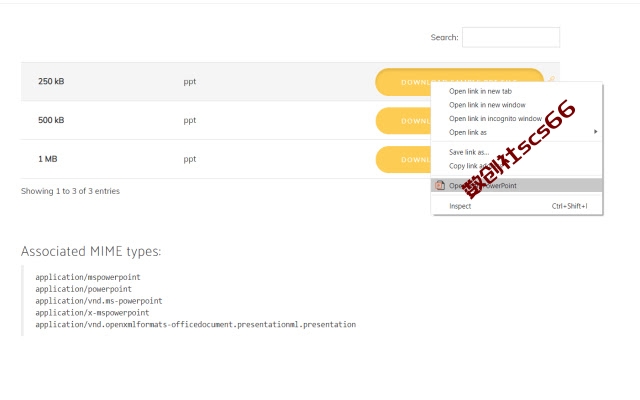Click the Search: label

click(x=444, y=38)
